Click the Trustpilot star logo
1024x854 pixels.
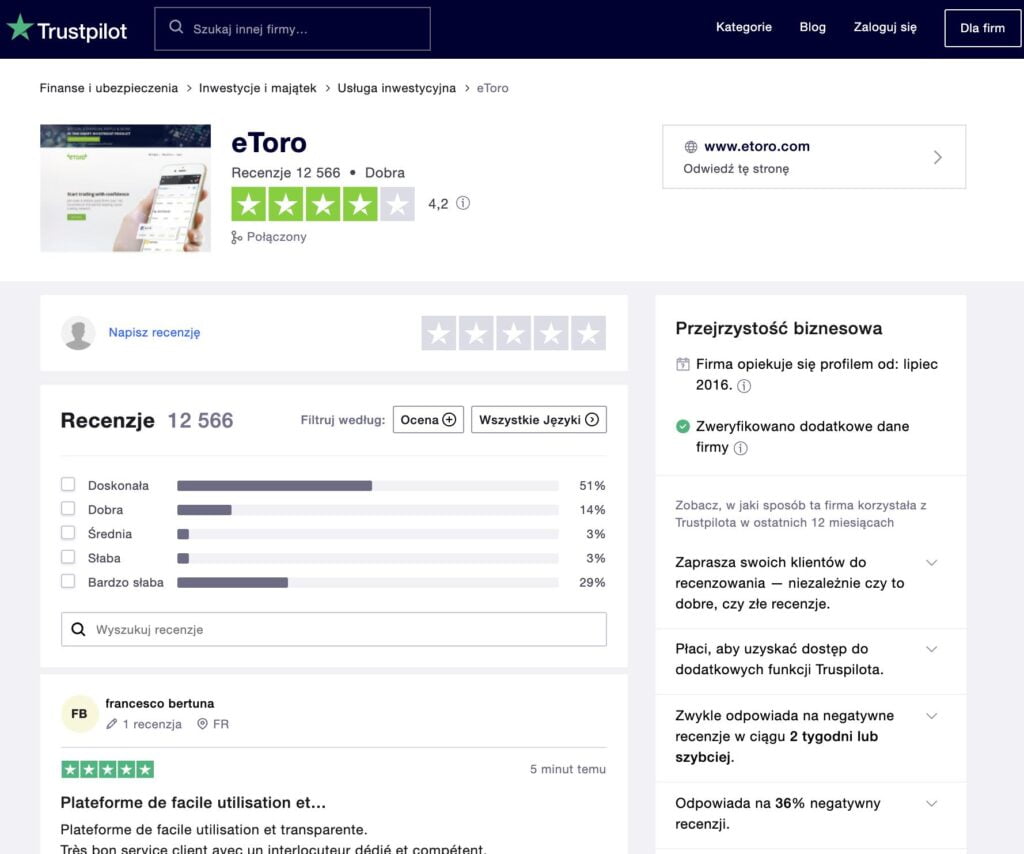20,27
